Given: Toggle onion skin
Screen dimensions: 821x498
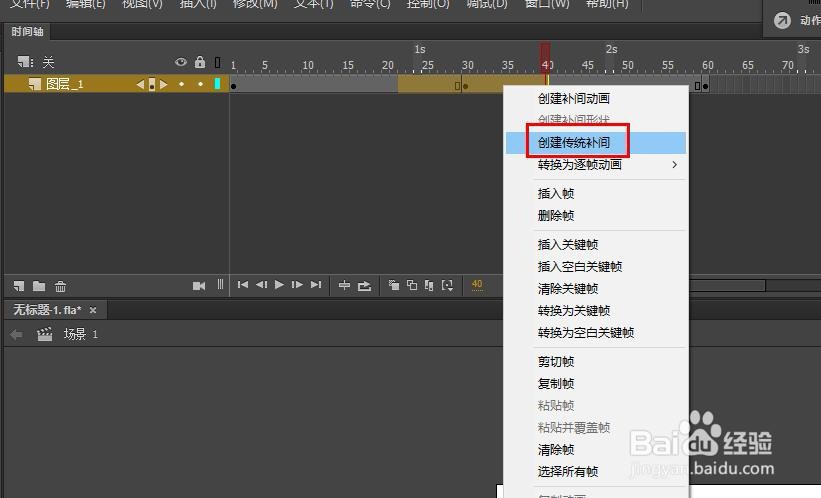Looking at the screenshot, I should coord(394,285).
